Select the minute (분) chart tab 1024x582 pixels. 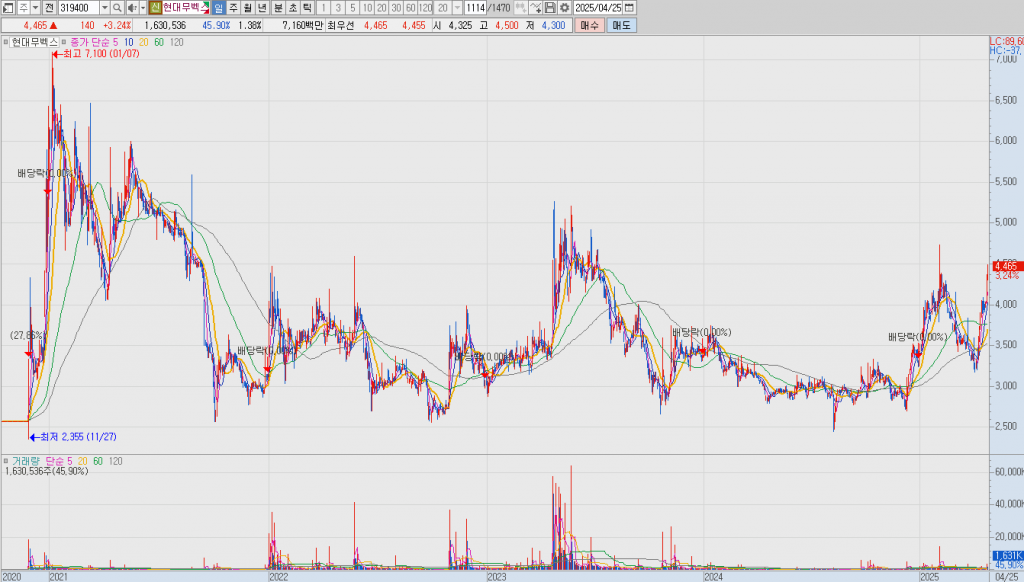tap(278, 7)
